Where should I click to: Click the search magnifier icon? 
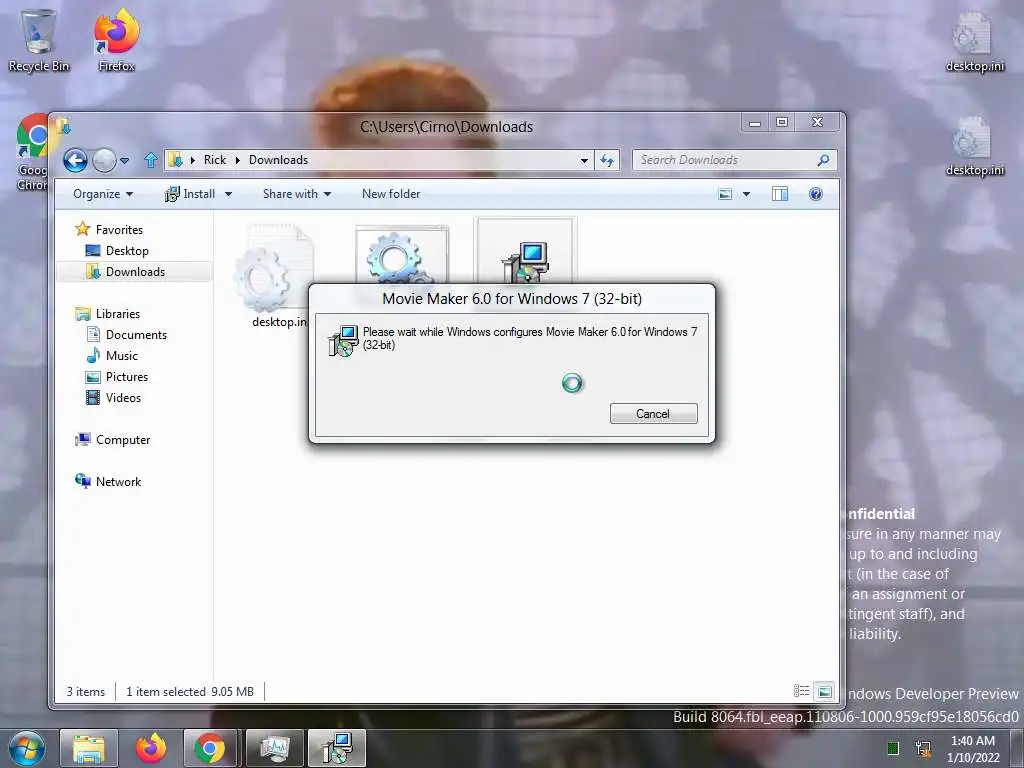point(824,160)
